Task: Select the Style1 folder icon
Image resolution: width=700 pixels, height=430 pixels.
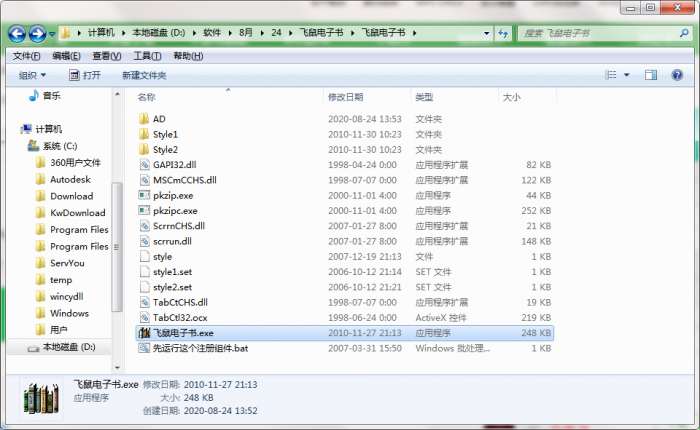Action: pyautogui.click(x=144, y=134)
